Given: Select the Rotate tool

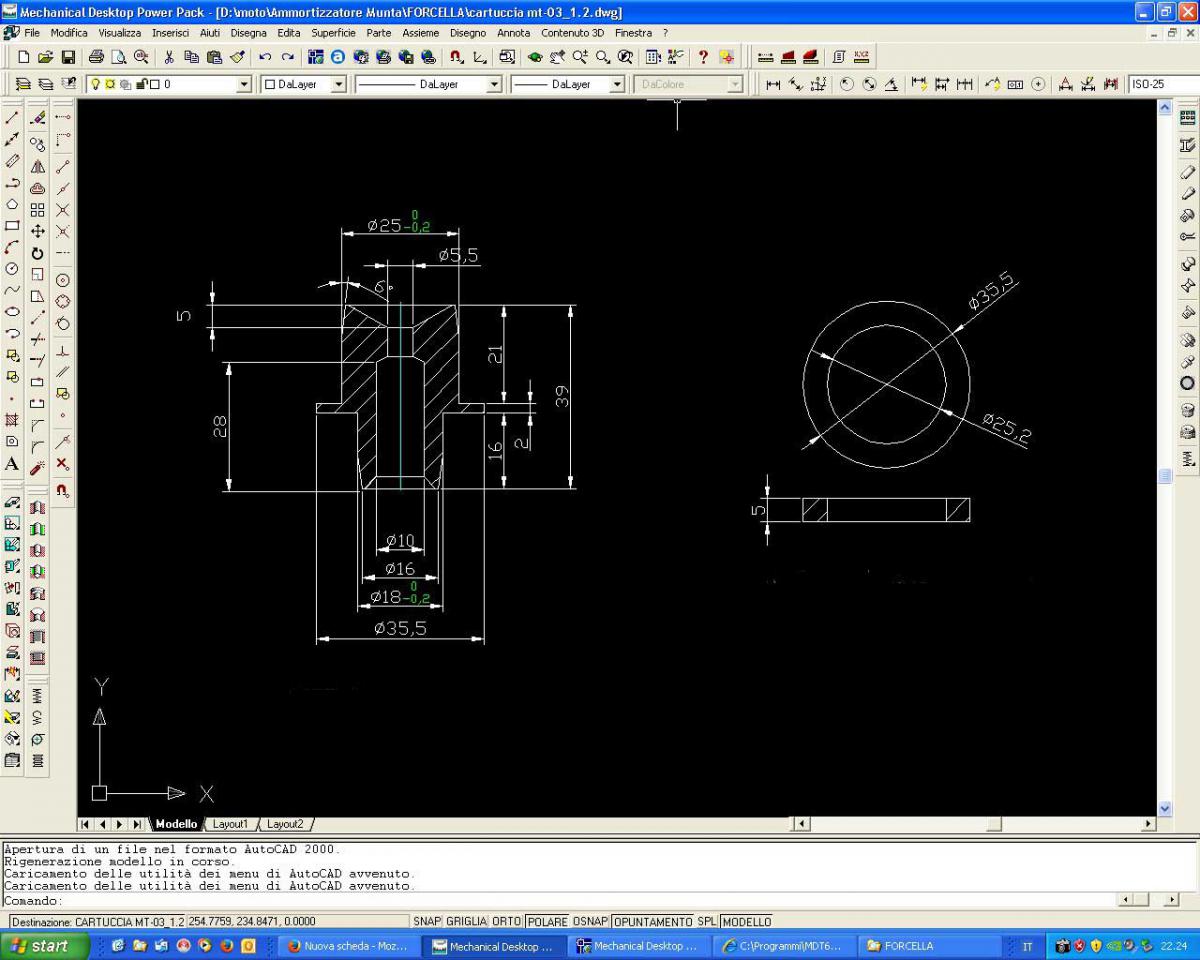Looking at the screenshot, I should coord(37,253).
